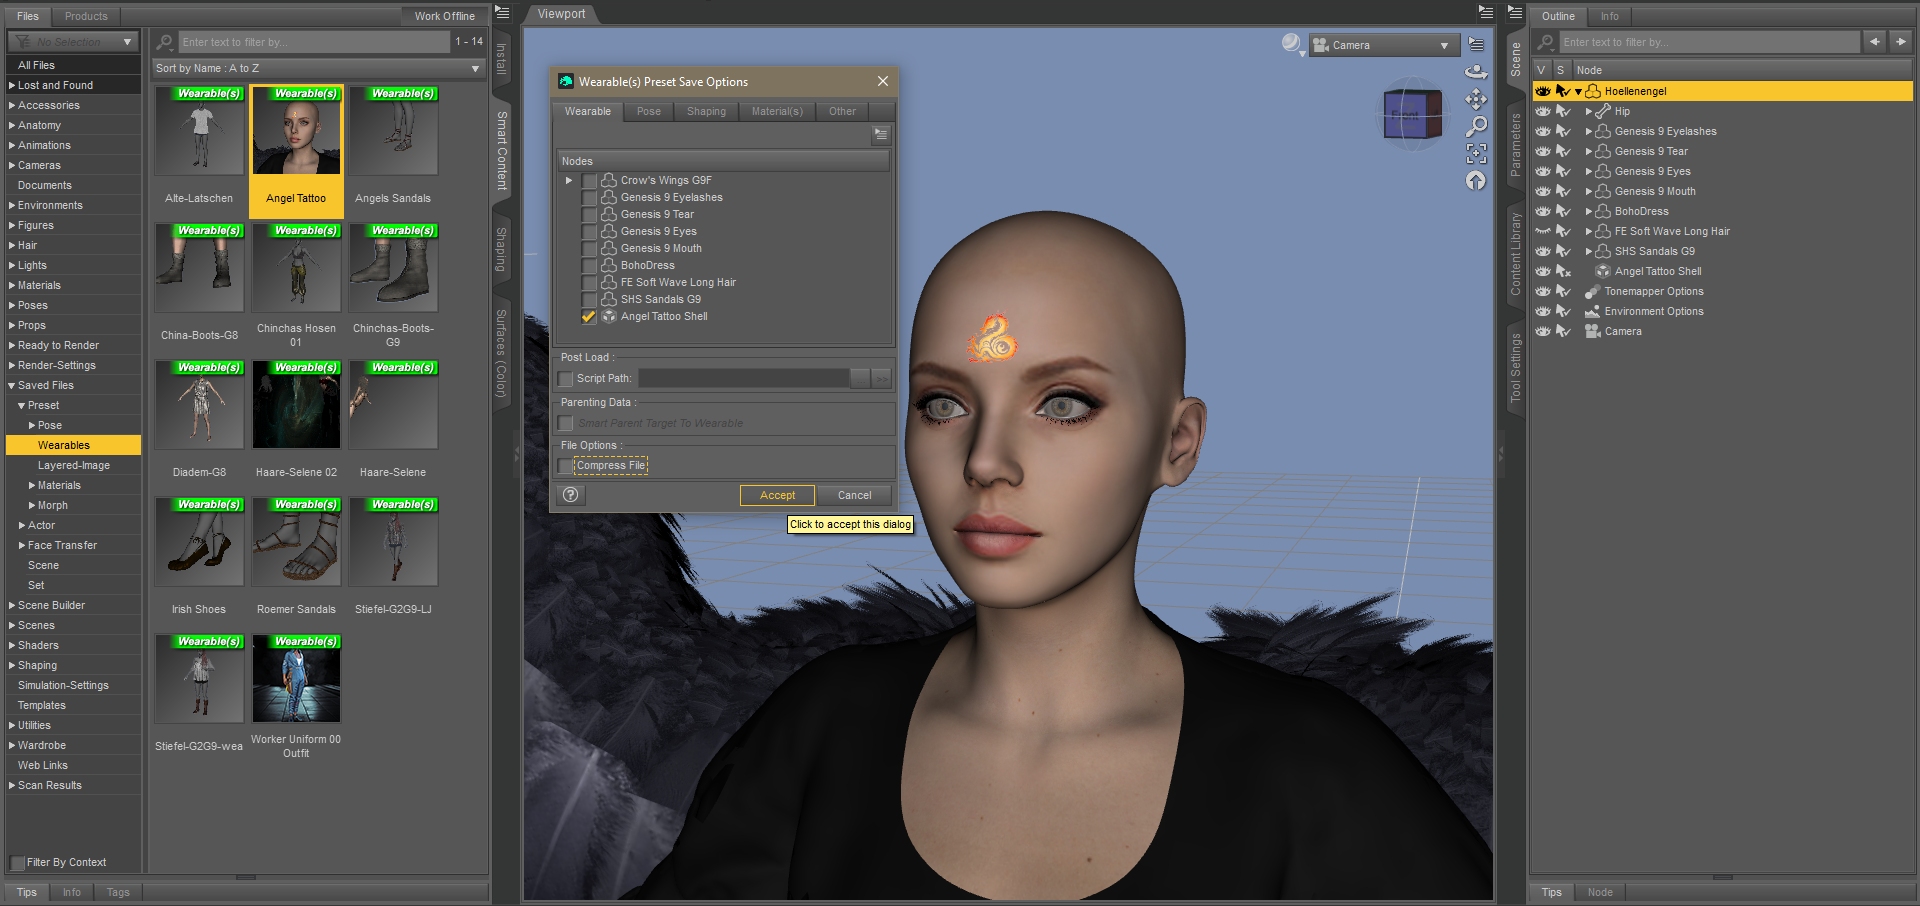Viewport: 1920px width, 906px height.
Task: Check the SHS Sandals G9 checkbox in dialog
Action: (589, 300)
